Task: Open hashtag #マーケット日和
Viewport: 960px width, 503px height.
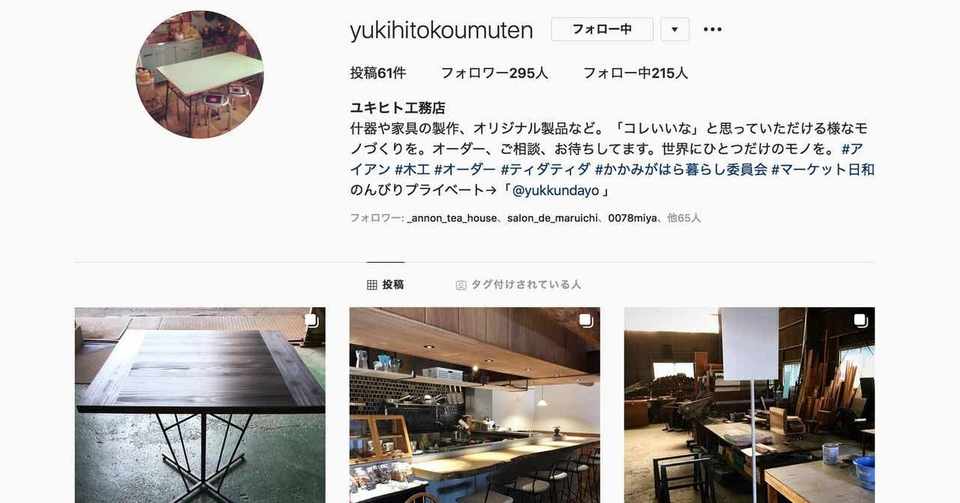Action: tap(823, 170)
